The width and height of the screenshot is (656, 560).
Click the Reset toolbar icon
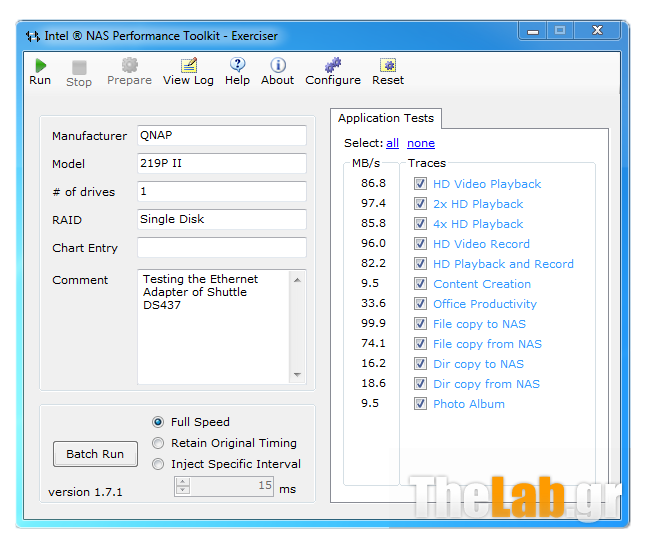coord(388,66)
